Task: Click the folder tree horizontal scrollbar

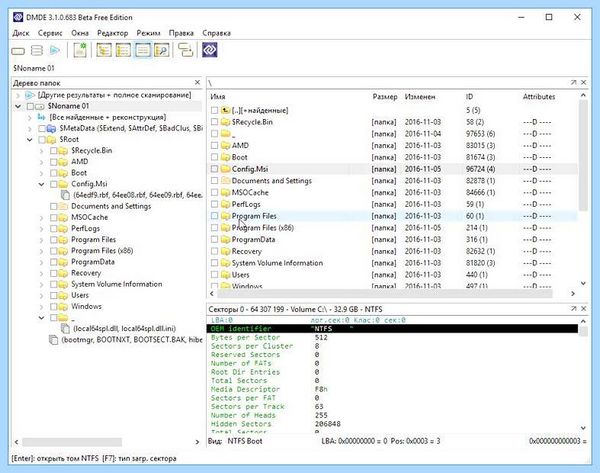Action: point(72,442)
